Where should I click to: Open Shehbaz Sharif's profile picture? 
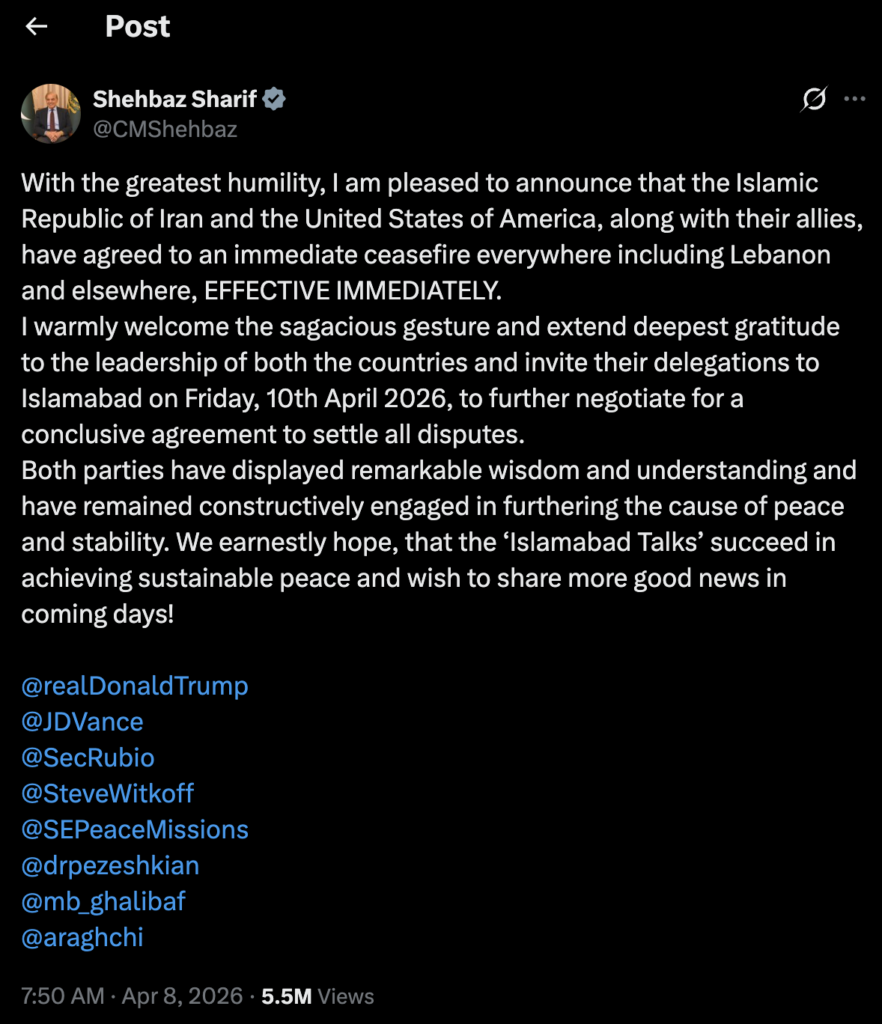tap(50, 113)
